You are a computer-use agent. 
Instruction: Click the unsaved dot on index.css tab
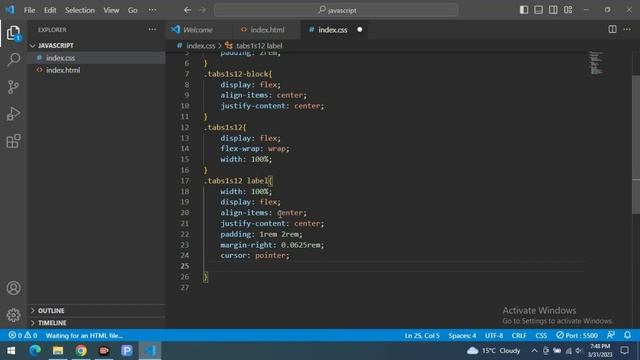click(360, 29)
